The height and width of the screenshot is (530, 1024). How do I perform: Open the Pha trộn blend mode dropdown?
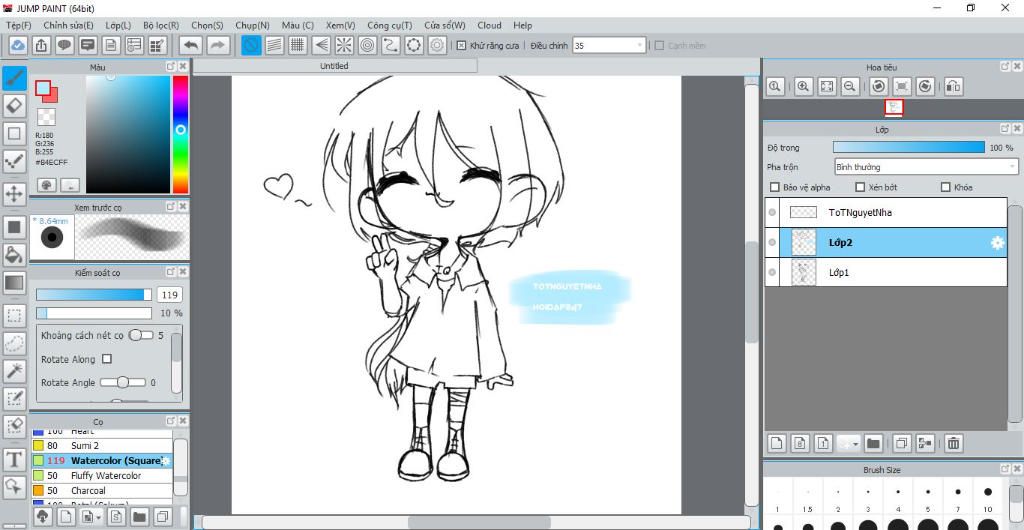pos(925,167)
